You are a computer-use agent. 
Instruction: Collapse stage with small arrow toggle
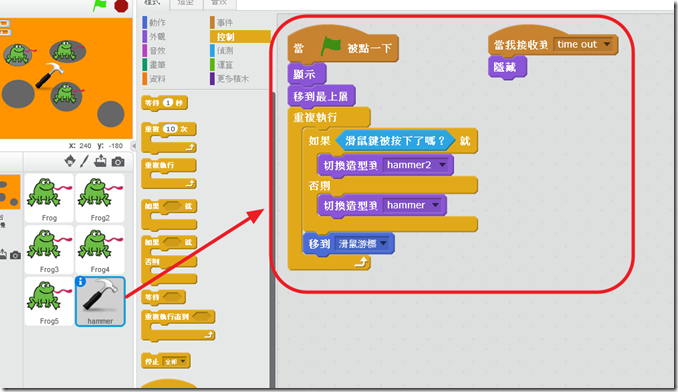[x=134, y=146]
